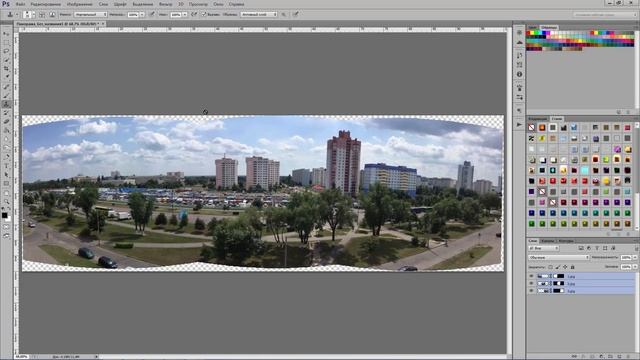Open the Изображение menu
Image resolution: width=640 pixels, height=360 pixels.
click(80, 4)
